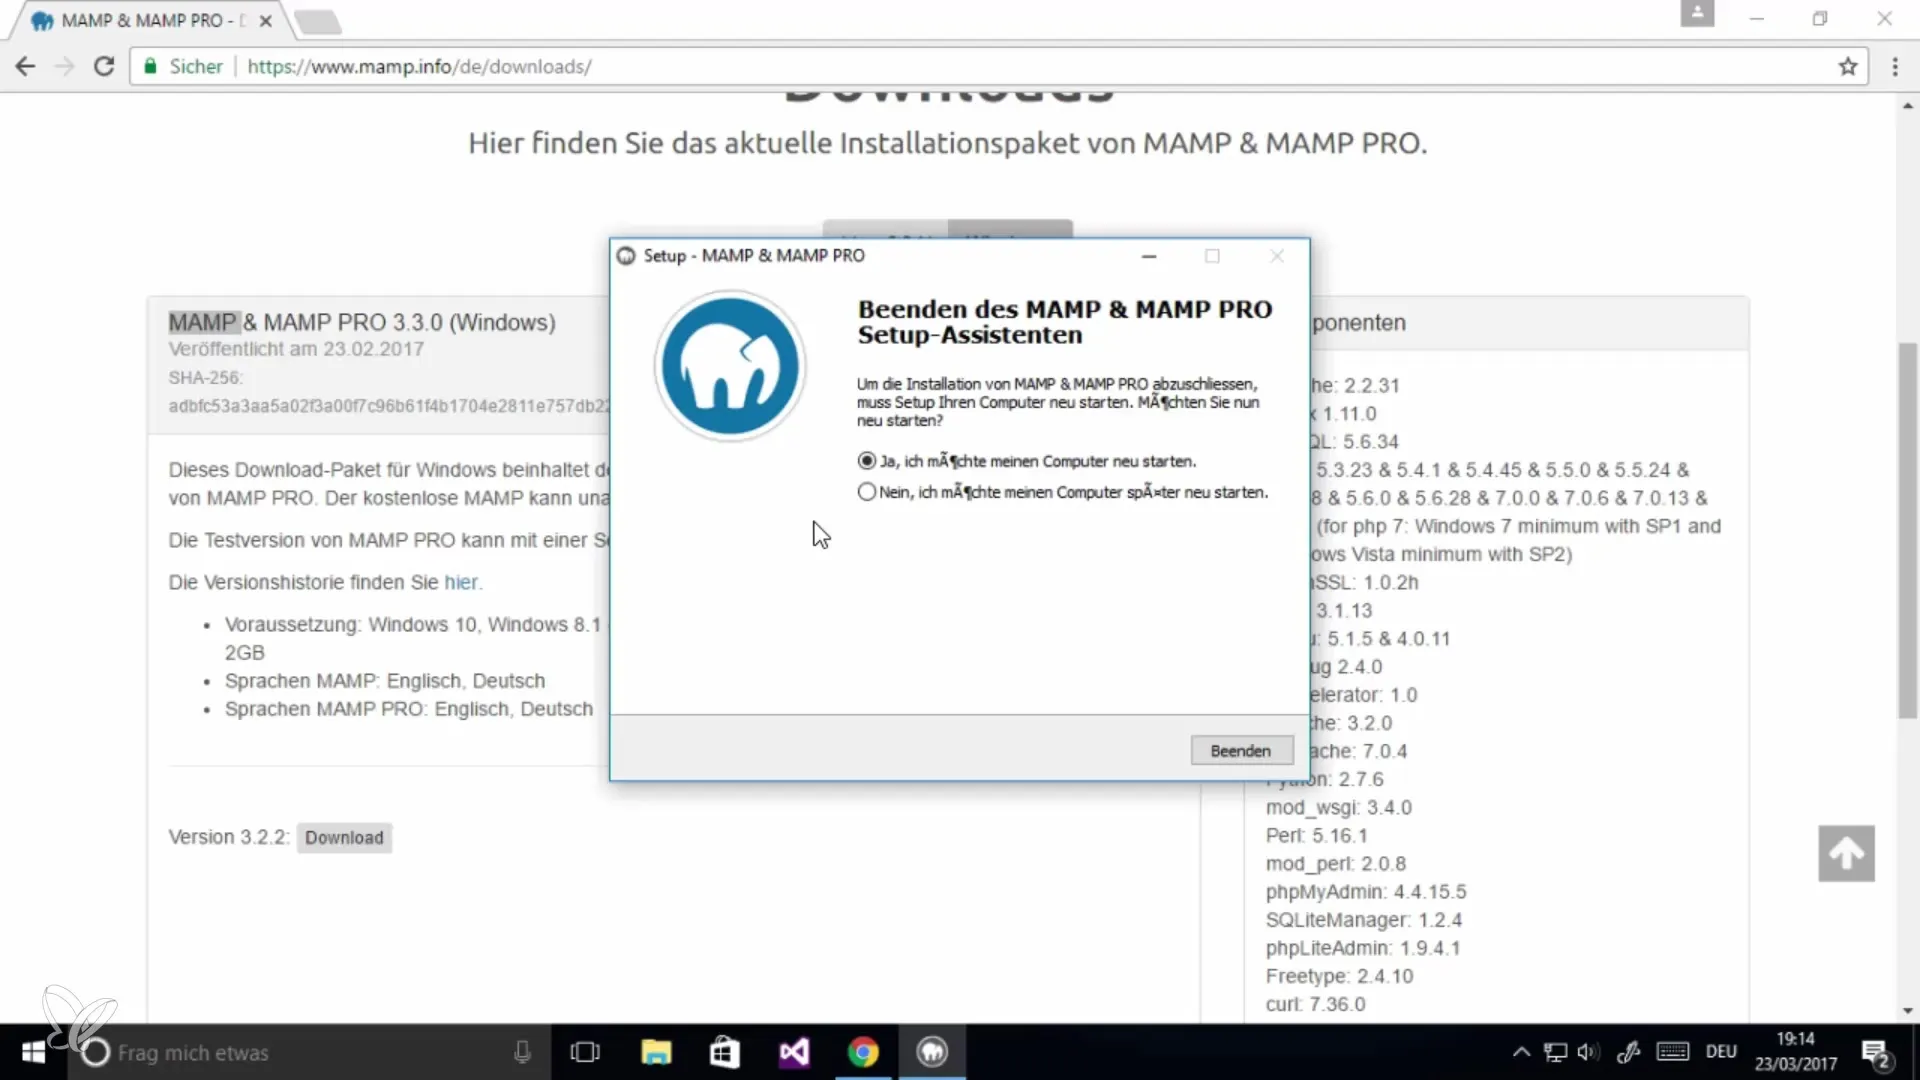Click 'curl: 7.36.0' component entry
Screen dimensions: 1920x1080
pyautogui.click(x=1315, y=1004)
